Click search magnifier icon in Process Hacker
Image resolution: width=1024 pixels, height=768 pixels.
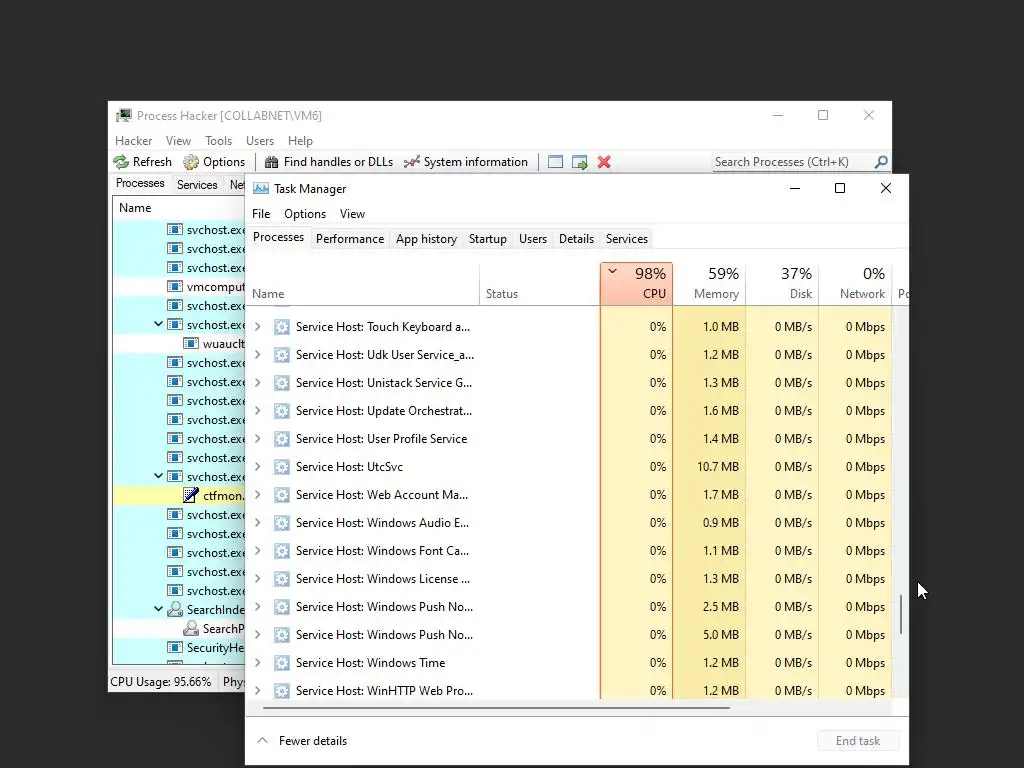coord(881,162)
